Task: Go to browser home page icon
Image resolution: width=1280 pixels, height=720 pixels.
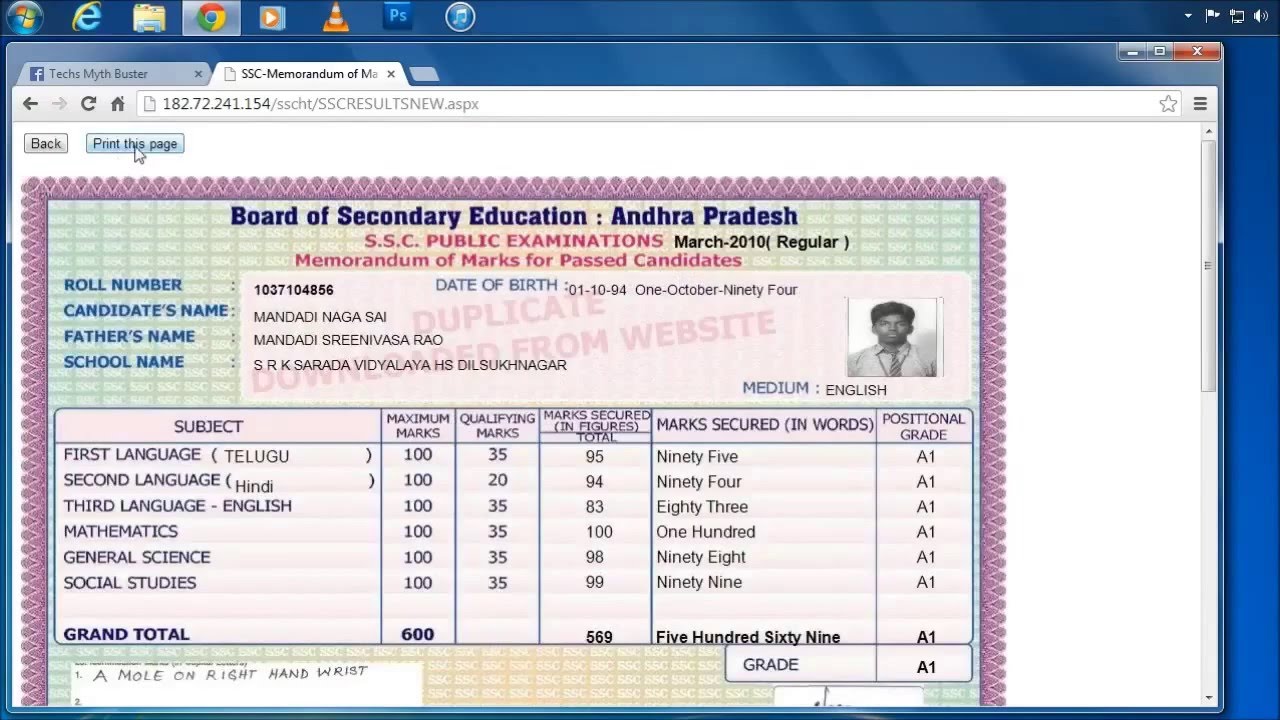Action: tap(117, 104)
